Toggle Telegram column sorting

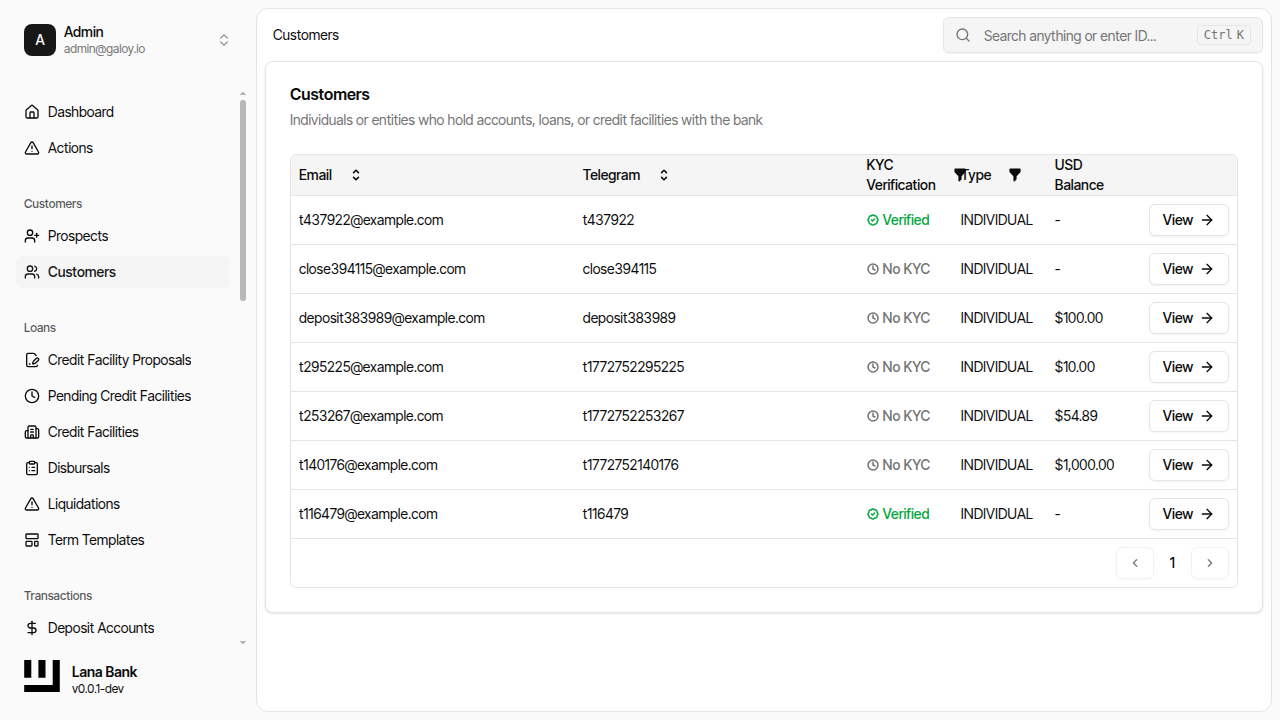click(663, 174)
